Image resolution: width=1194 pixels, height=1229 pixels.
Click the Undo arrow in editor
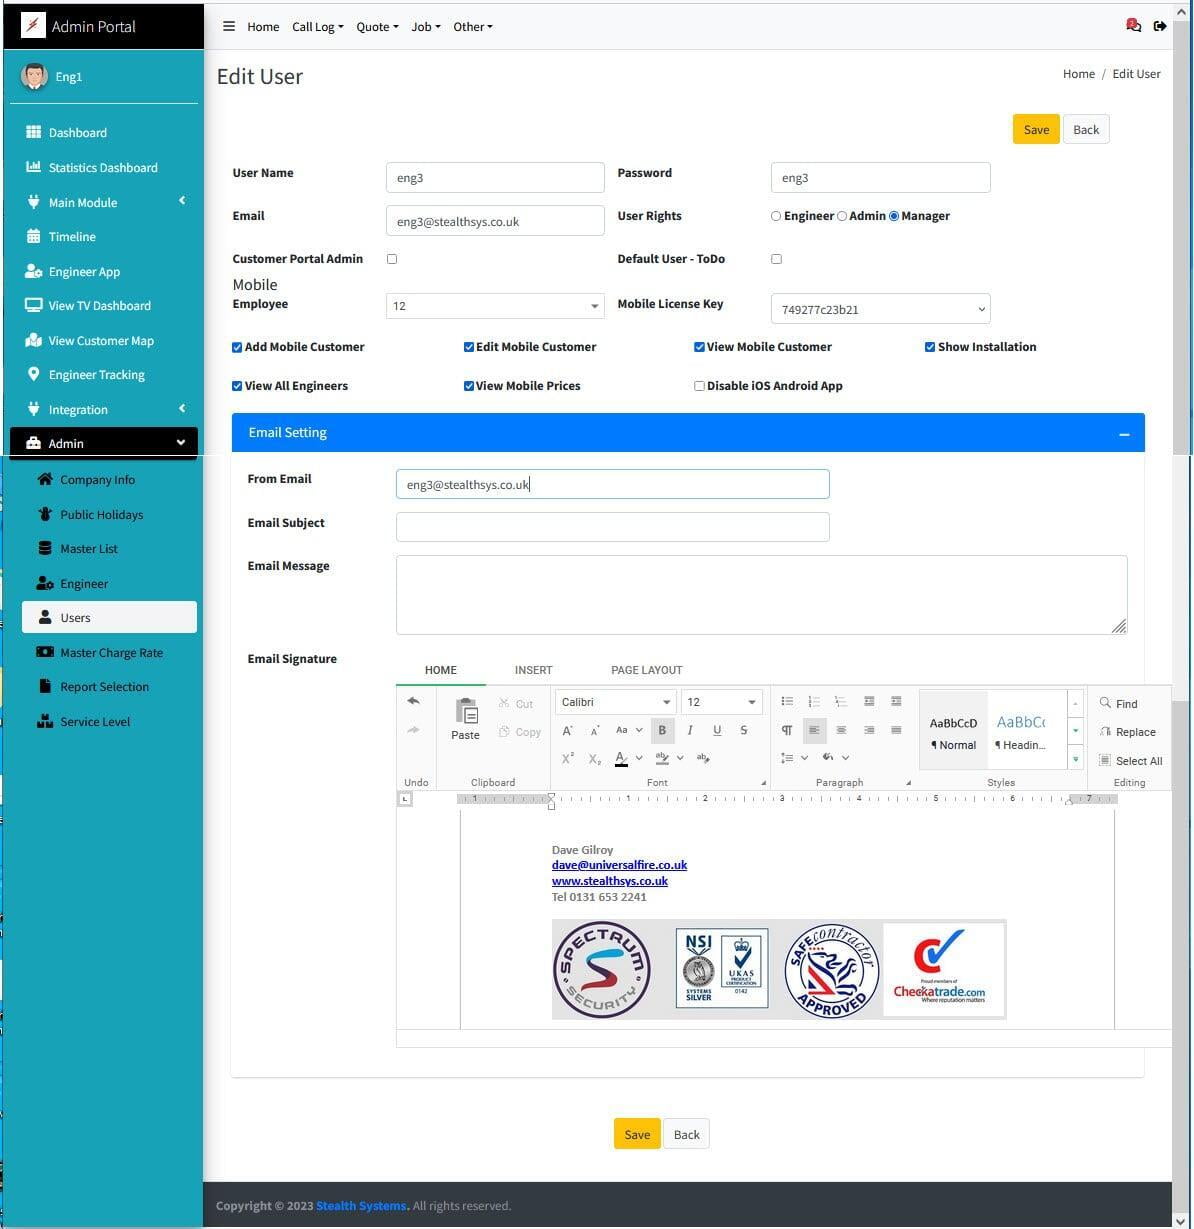(413, 702)
